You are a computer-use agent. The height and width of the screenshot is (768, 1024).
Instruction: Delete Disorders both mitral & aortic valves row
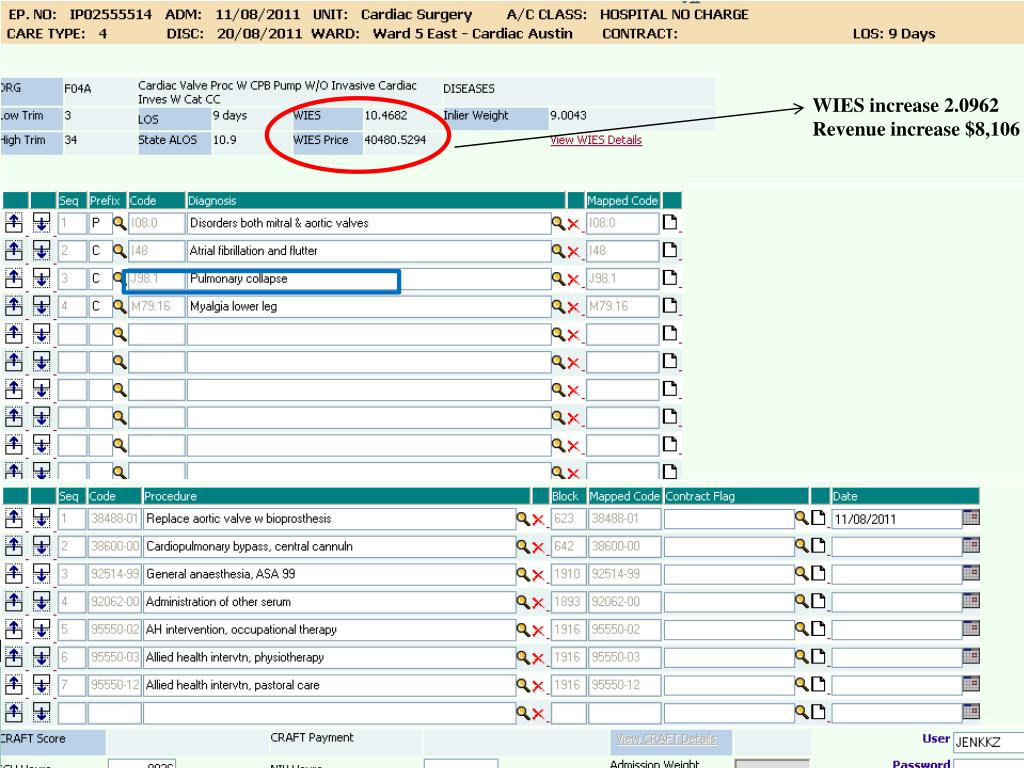click(x=573, y=224)
